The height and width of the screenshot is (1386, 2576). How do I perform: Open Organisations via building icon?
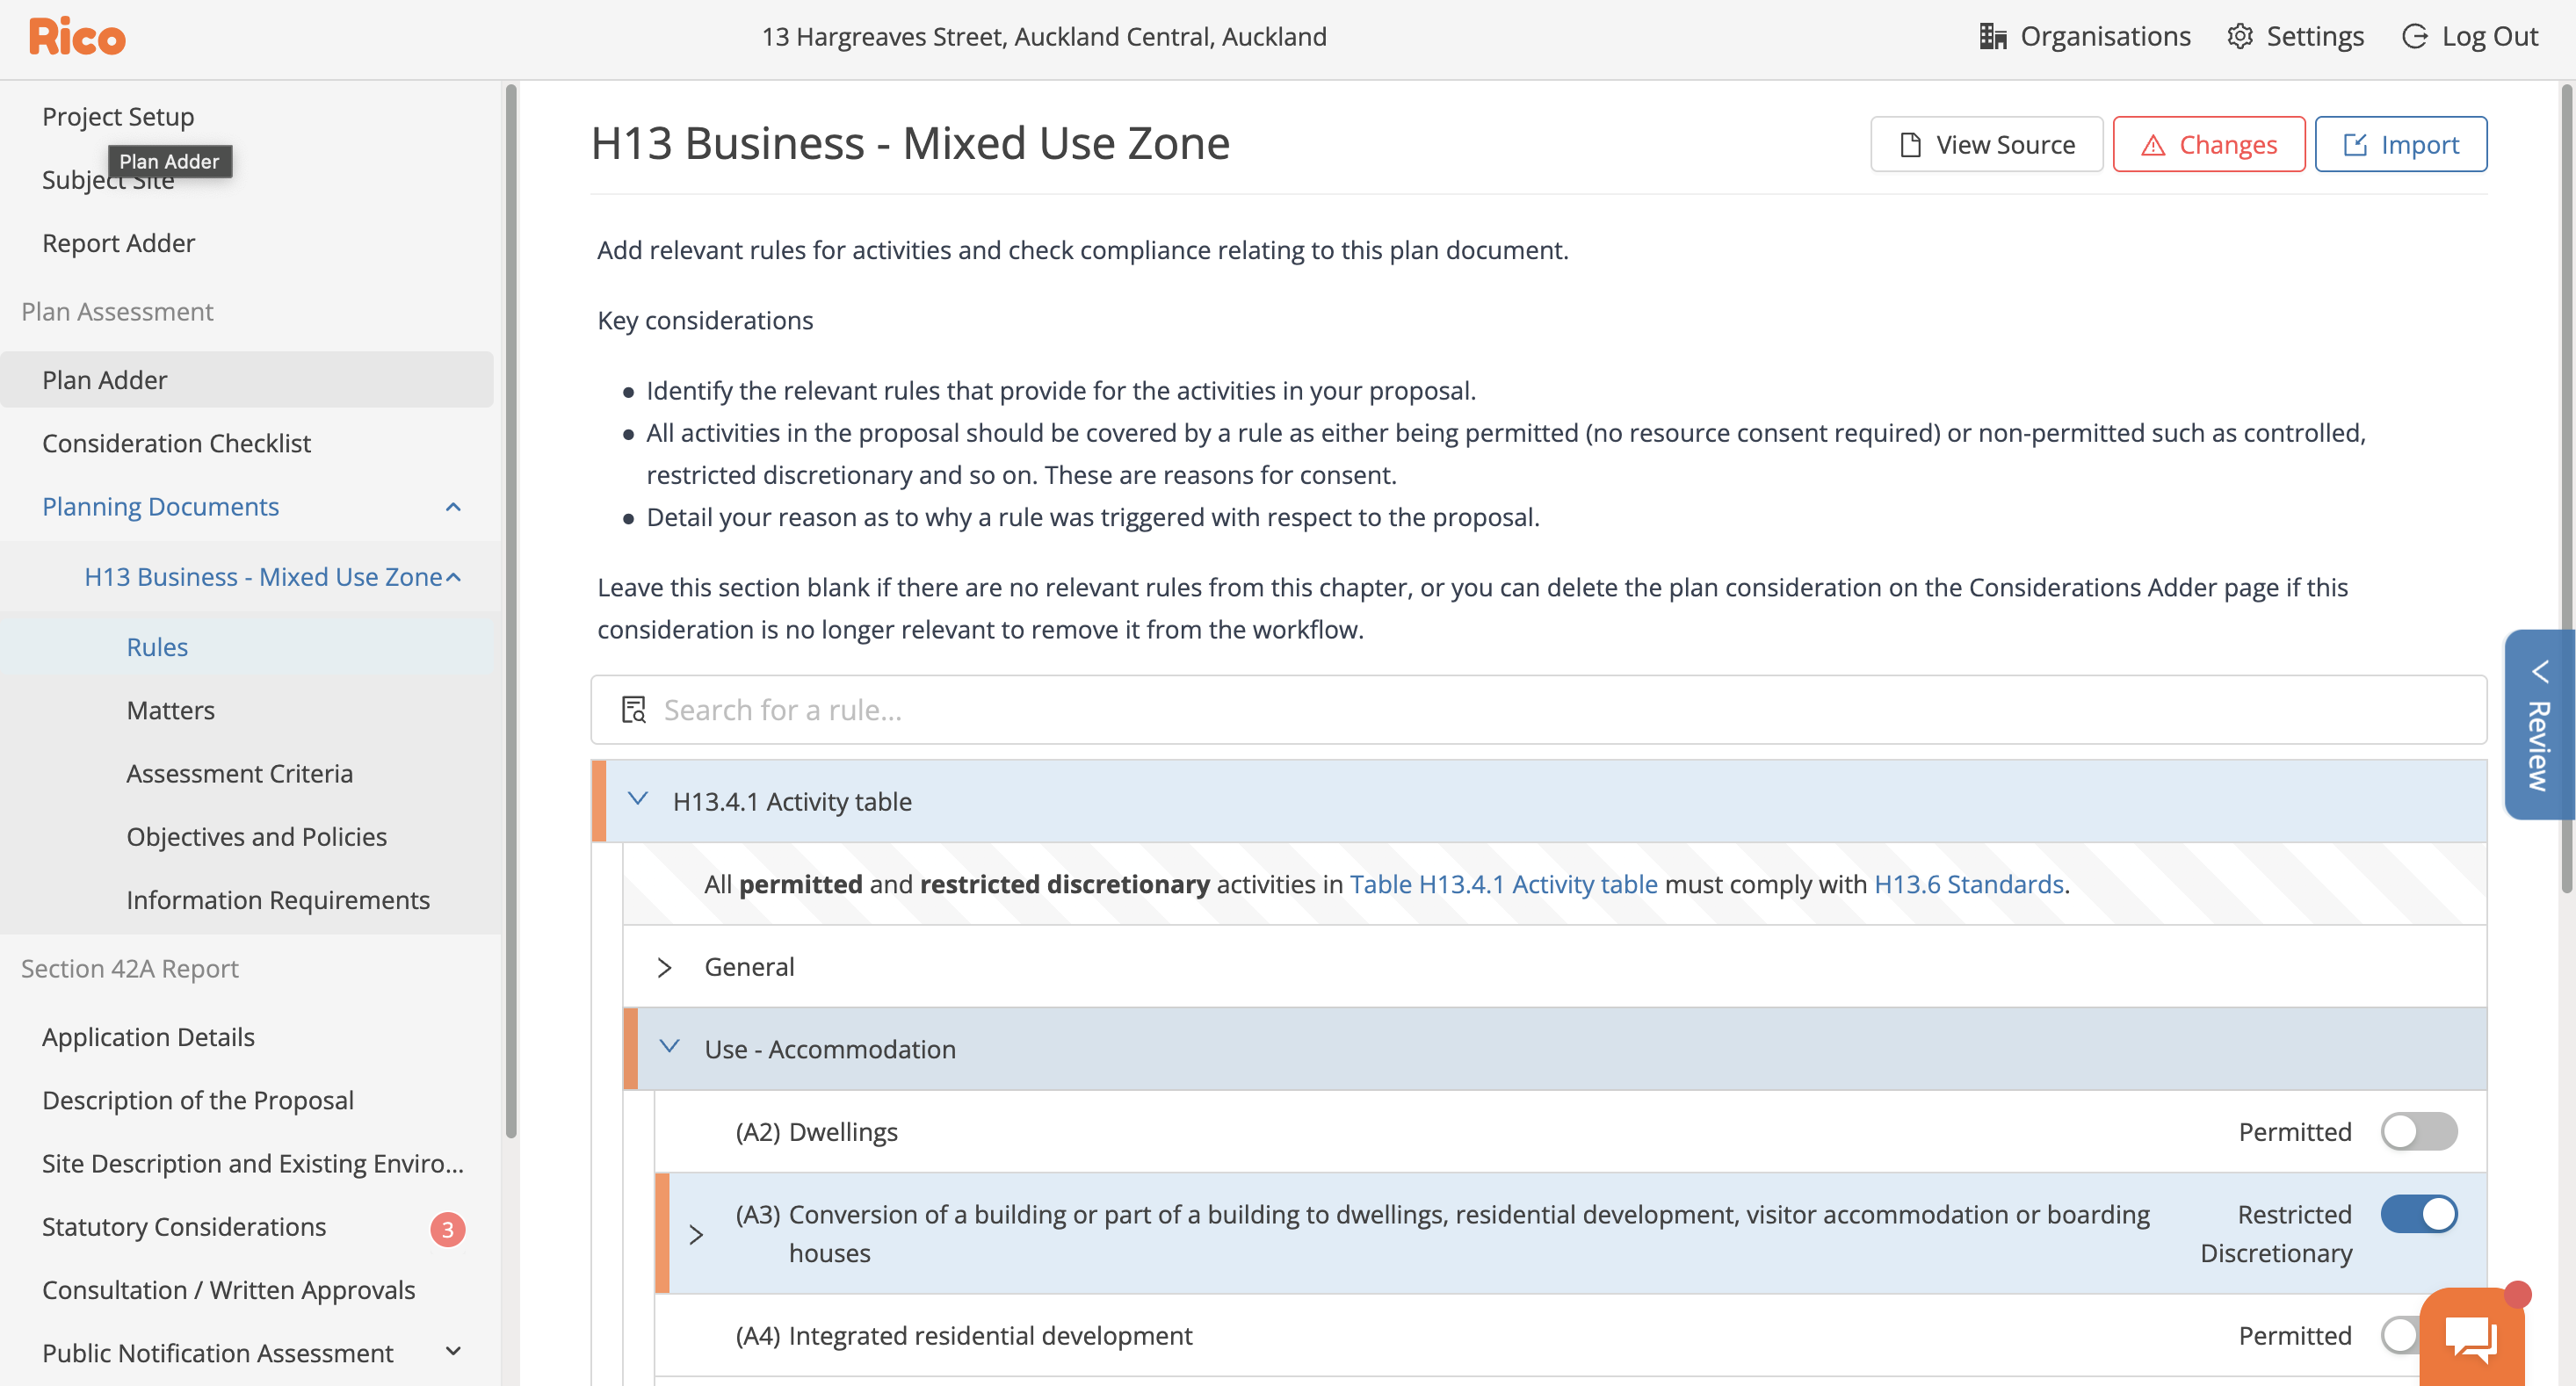(x=1992, y=36)
